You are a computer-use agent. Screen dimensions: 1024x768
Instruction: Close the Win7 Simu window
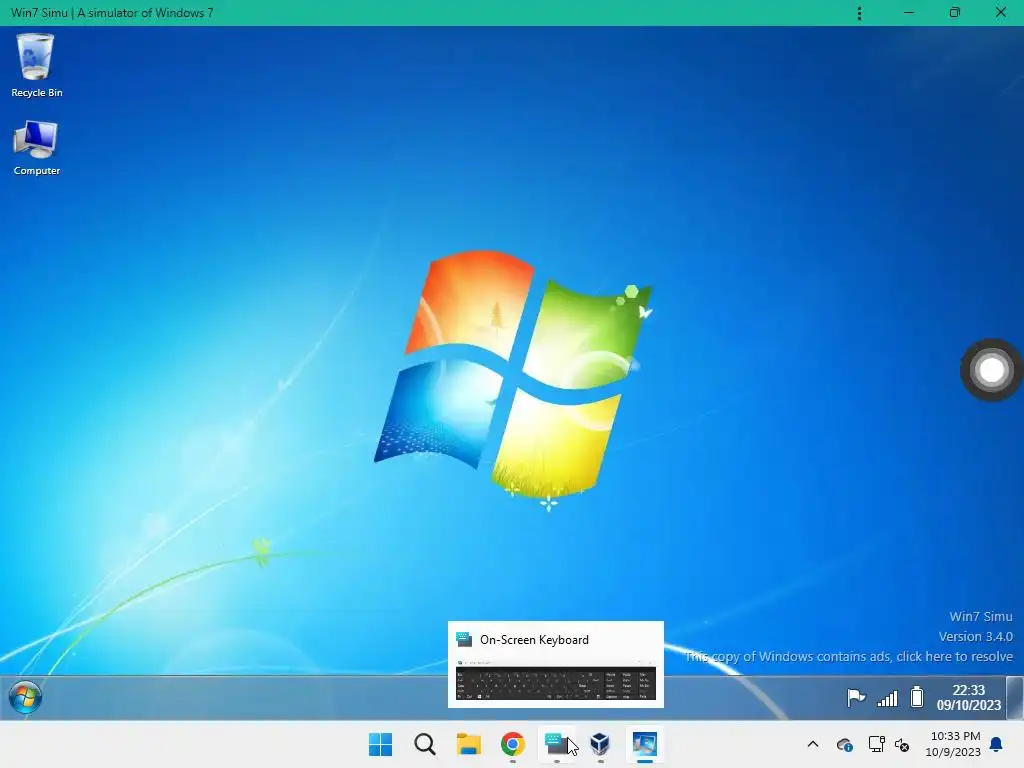(x=1000, y=13)
